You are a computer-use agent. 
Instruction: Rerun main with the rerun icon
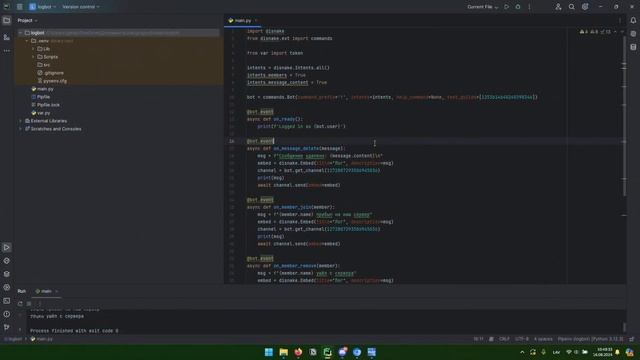[x=20, y=304]
